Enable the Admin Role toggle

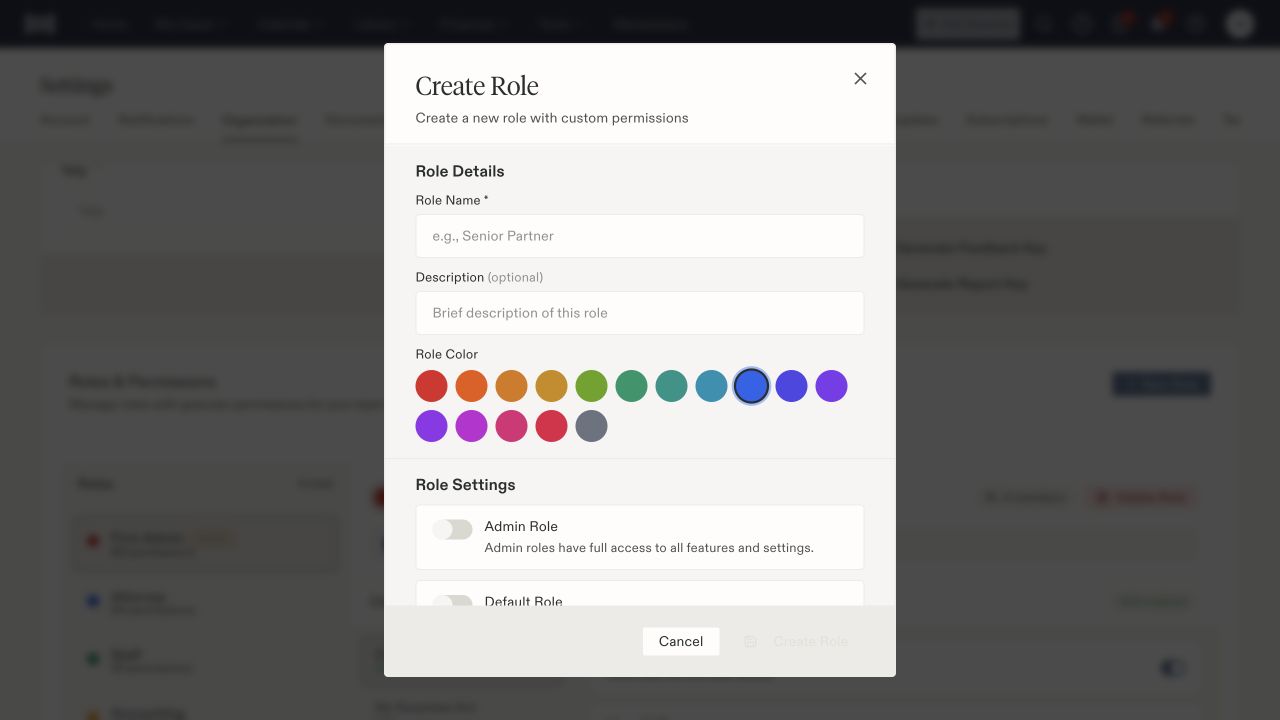[452, 529]
